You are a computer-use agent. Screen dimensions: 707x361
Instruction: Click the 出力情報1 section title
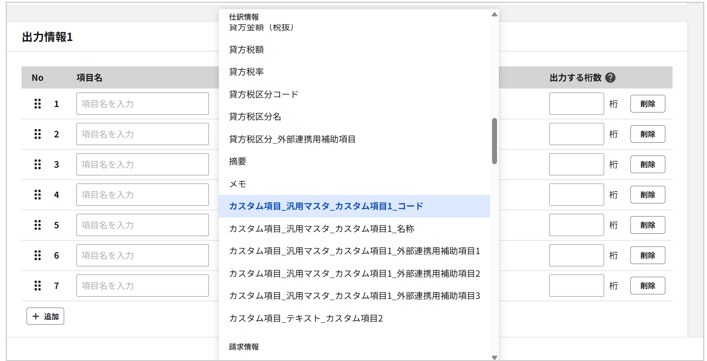[x=47, y=37]
